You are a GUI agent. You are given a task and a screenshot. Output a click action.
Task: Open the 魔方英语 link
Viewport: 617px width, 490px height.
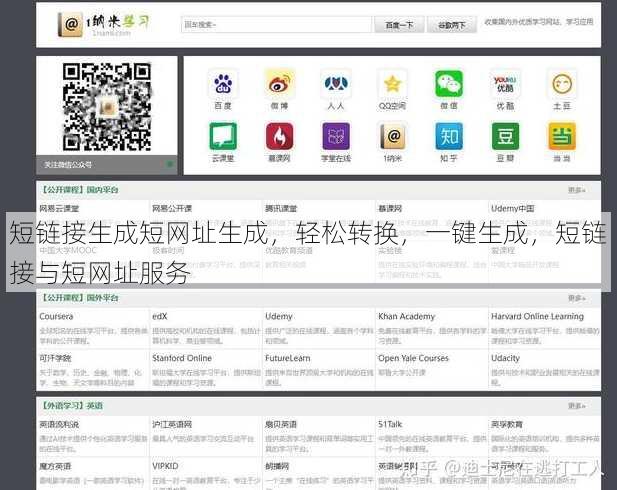tap(55, 466)
